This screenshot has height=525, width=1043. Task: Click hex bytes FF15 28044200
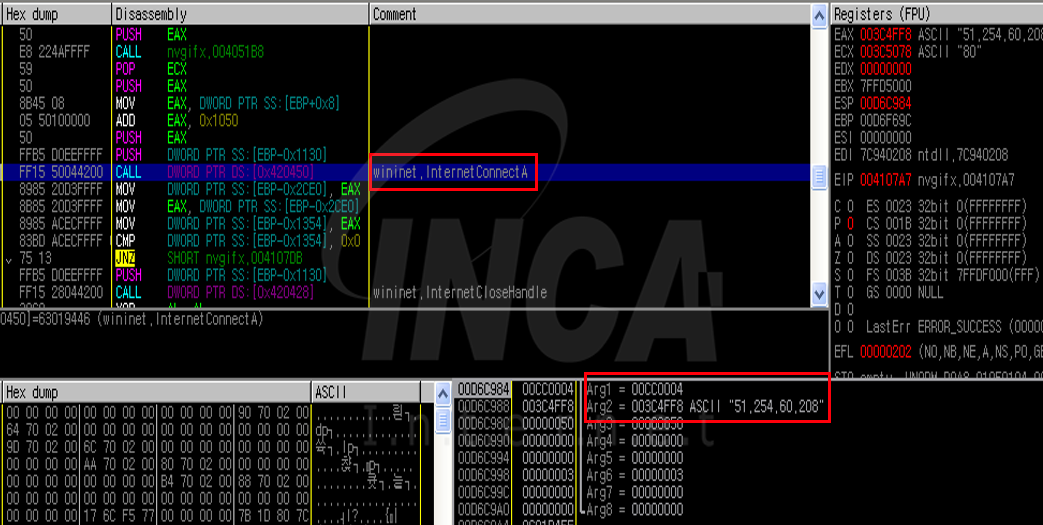pyautogui.click(x=61, y=292)
